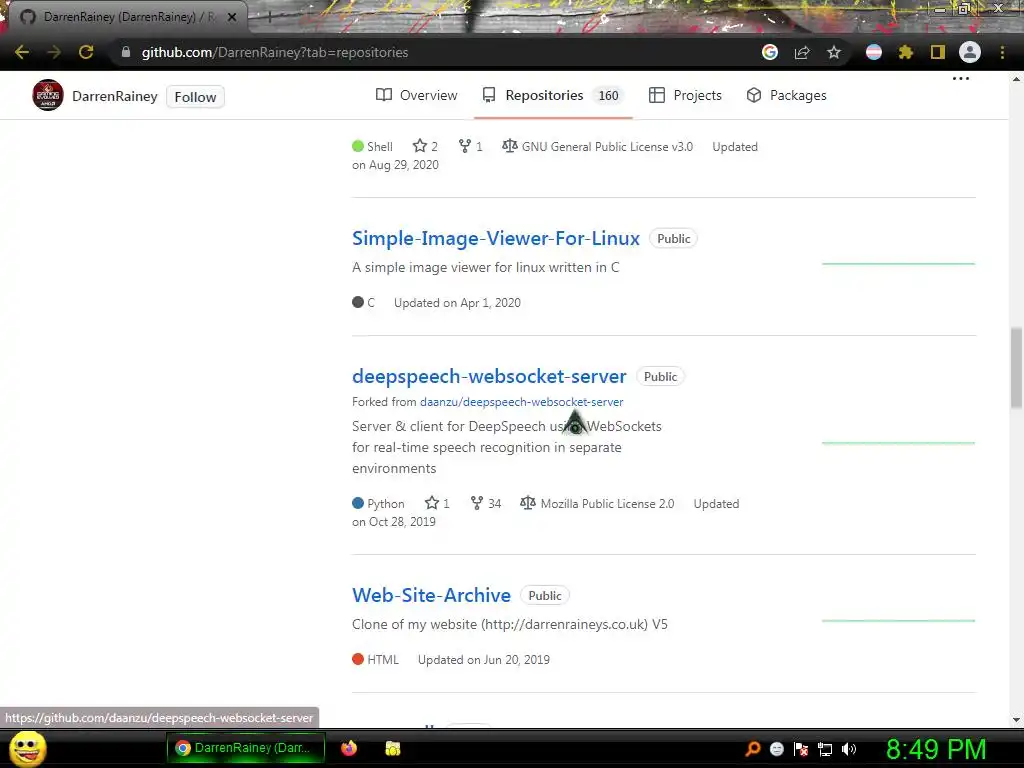Open the Chrome three-dot menu
This screenshot has height=768, width=1024.
[1002, 52]
